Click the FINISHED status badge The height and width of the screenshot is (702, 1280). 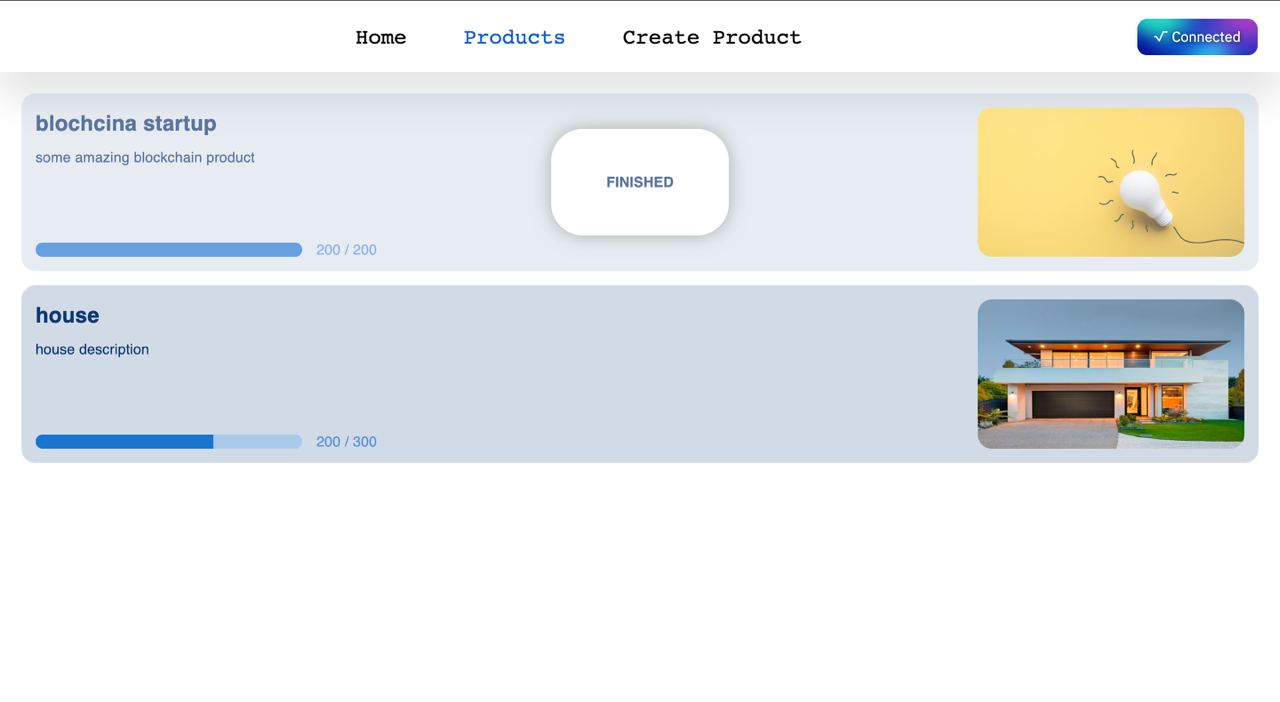point(640,182)
